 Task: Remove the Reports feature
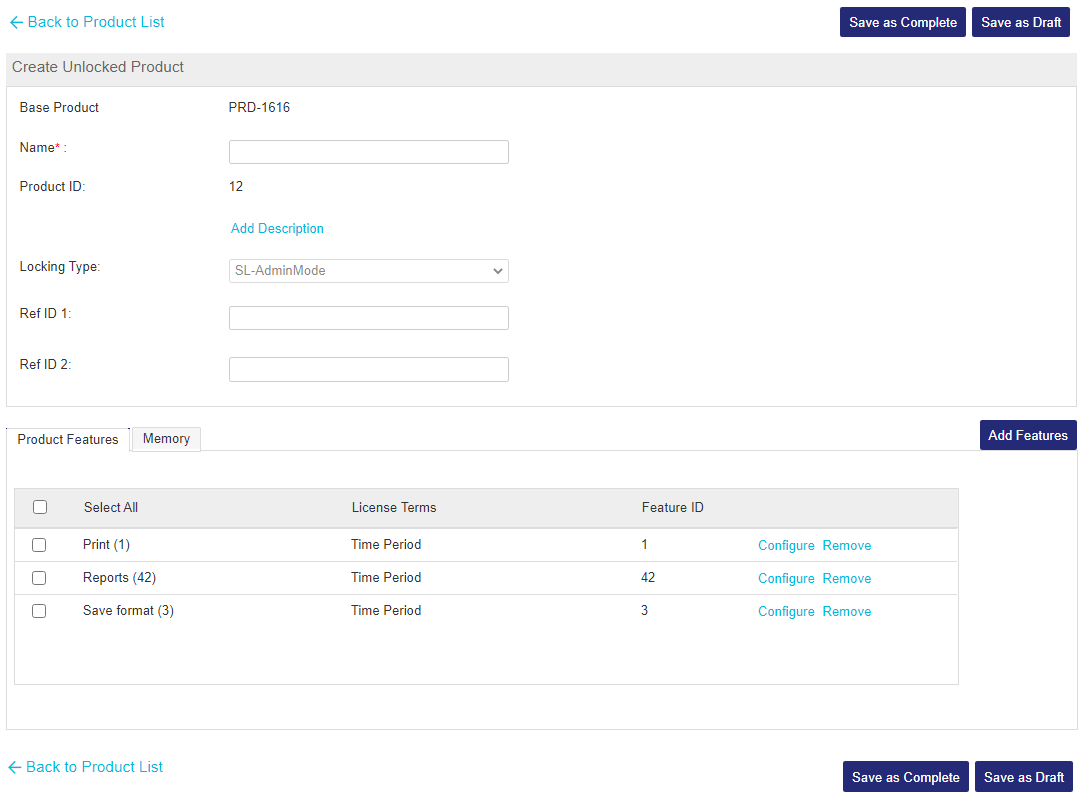(x=846, y=579)
